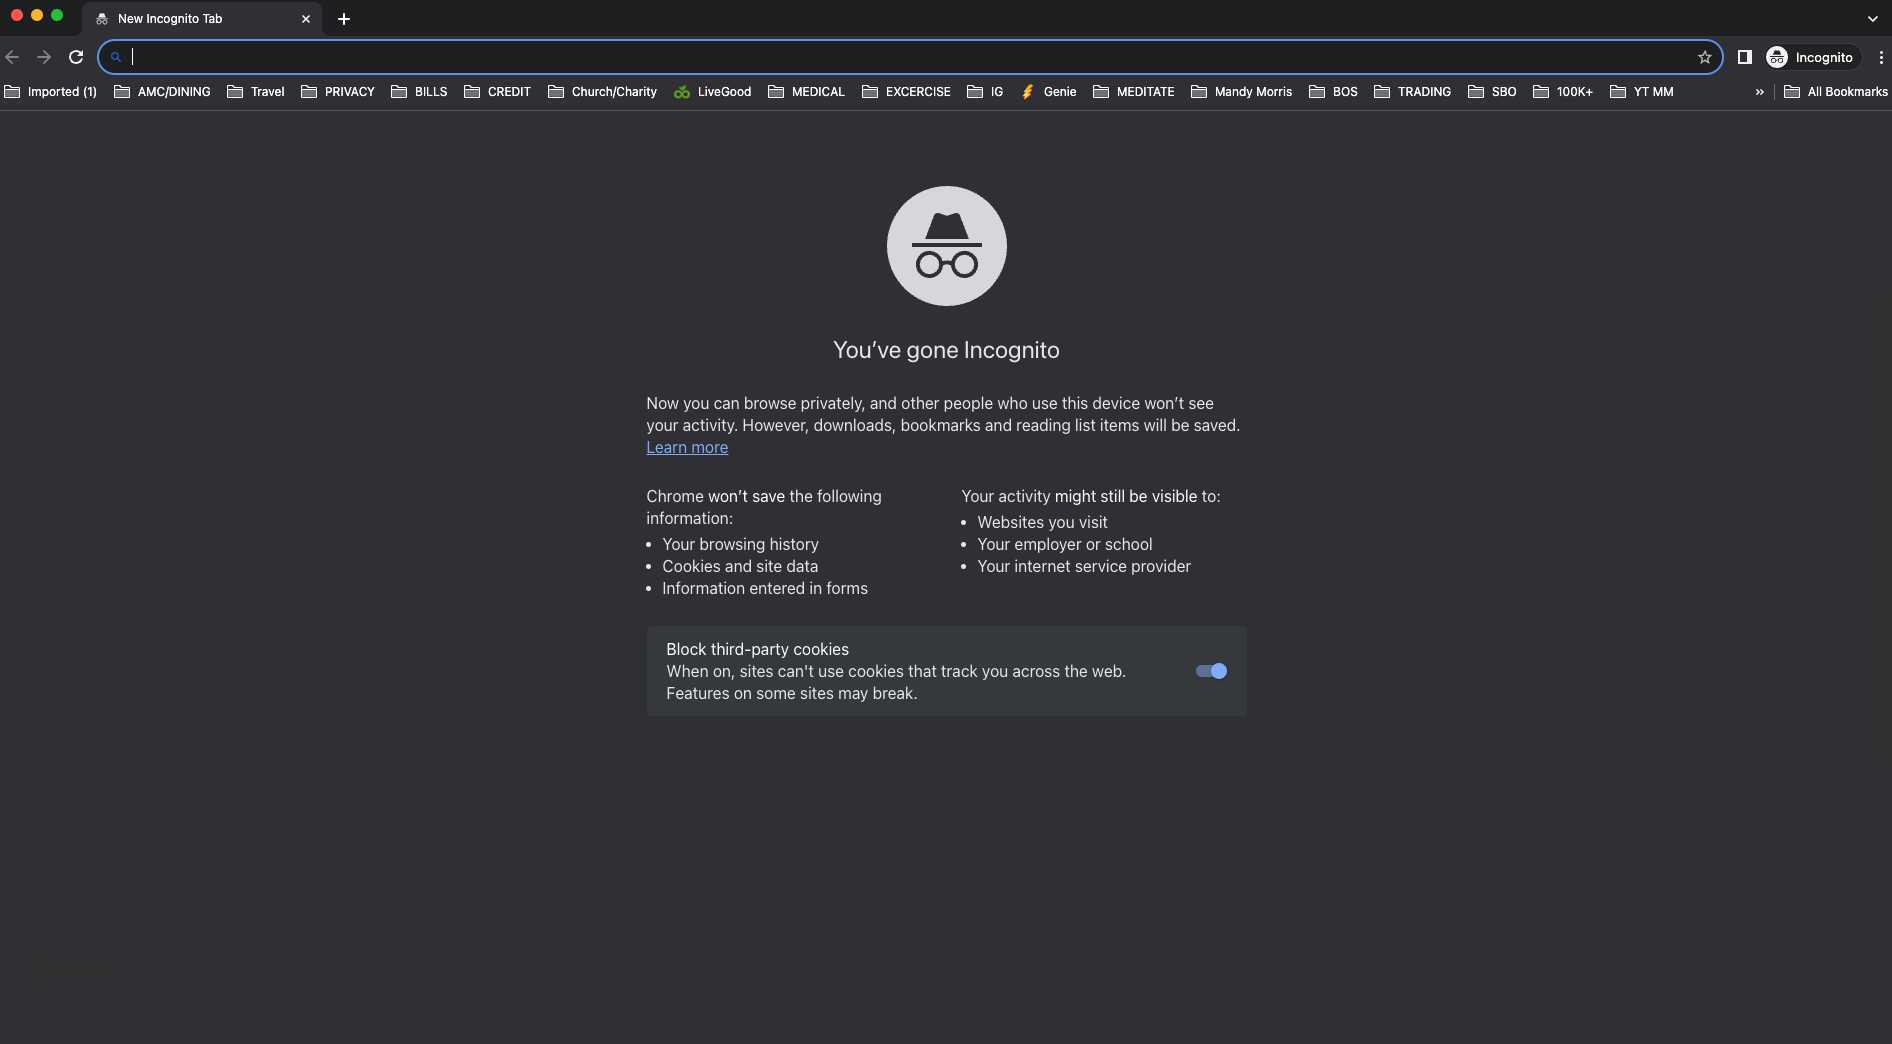
Task: Go back using the back arrow
Action: coord(13,57)
